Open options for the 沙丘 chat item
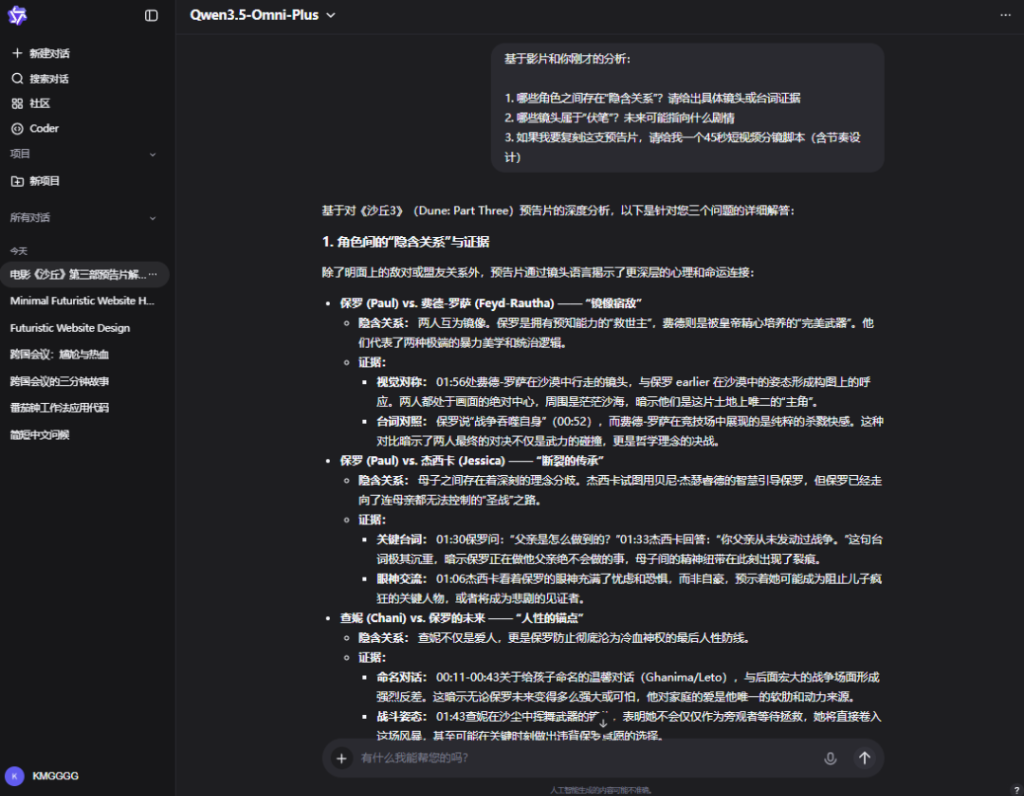This screenshot has height=796, width=1024. (x=153, y=274)
